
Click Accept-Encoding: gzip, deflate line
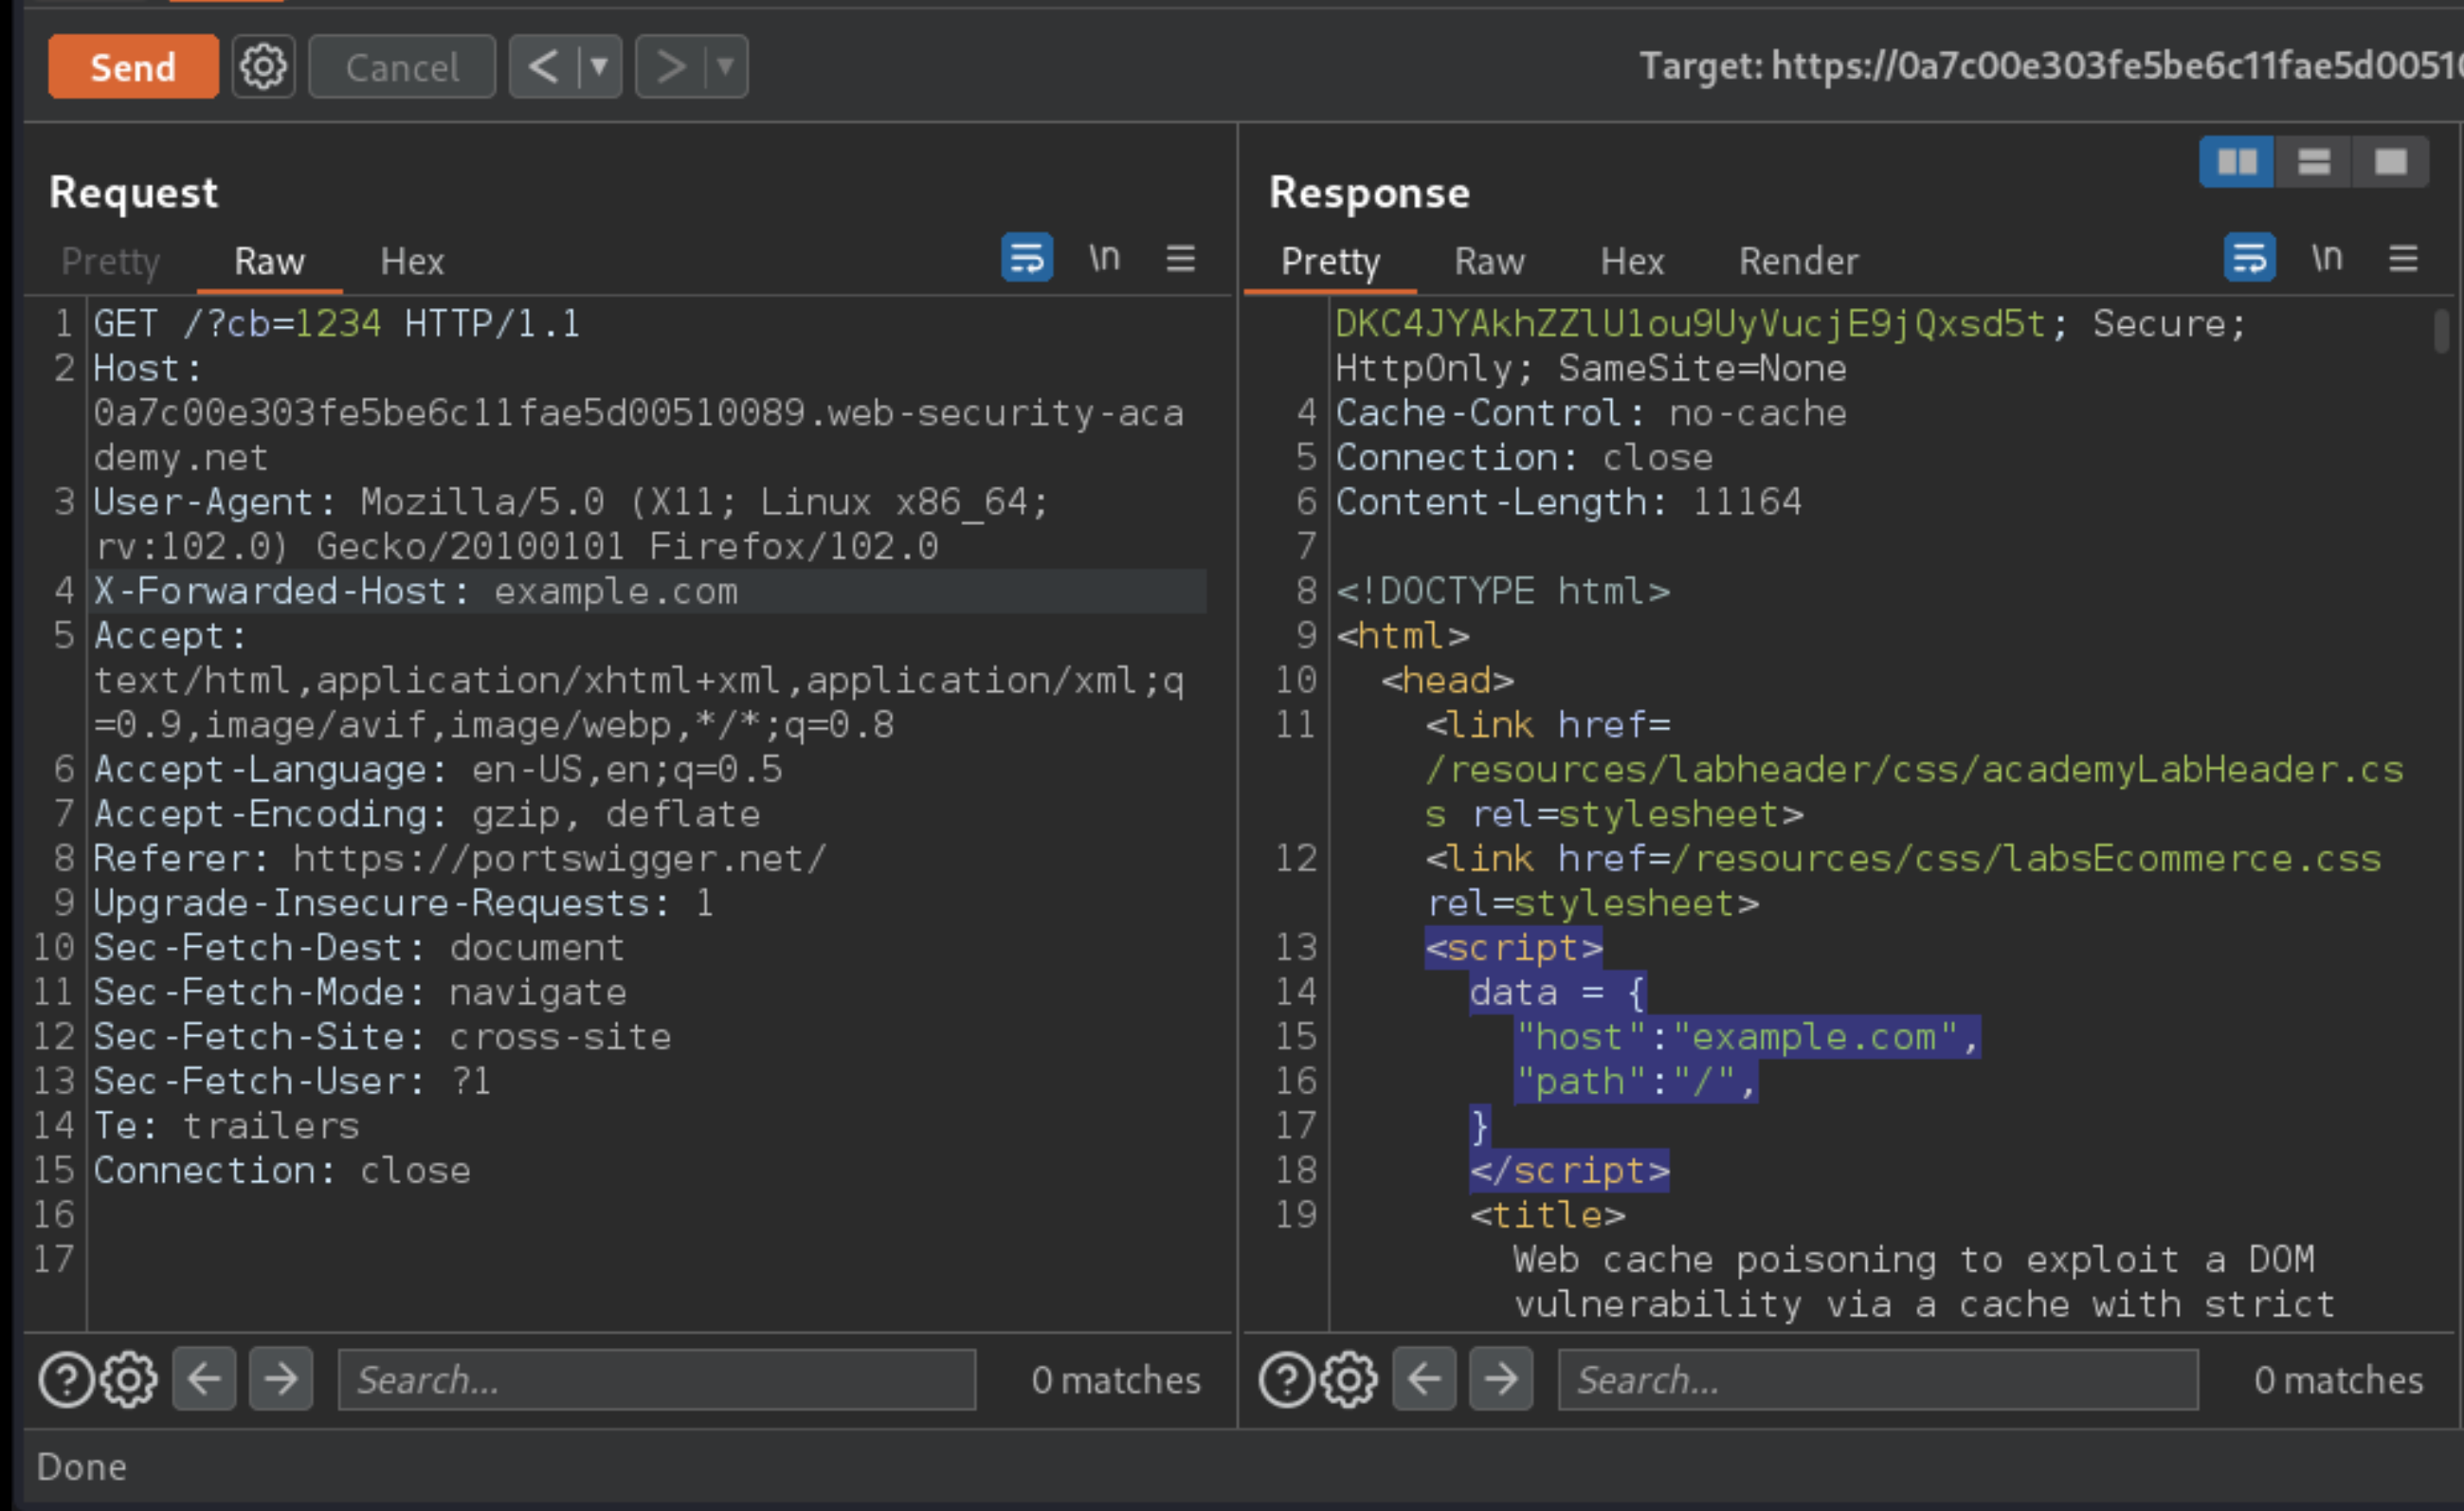[x=427, y=814]
